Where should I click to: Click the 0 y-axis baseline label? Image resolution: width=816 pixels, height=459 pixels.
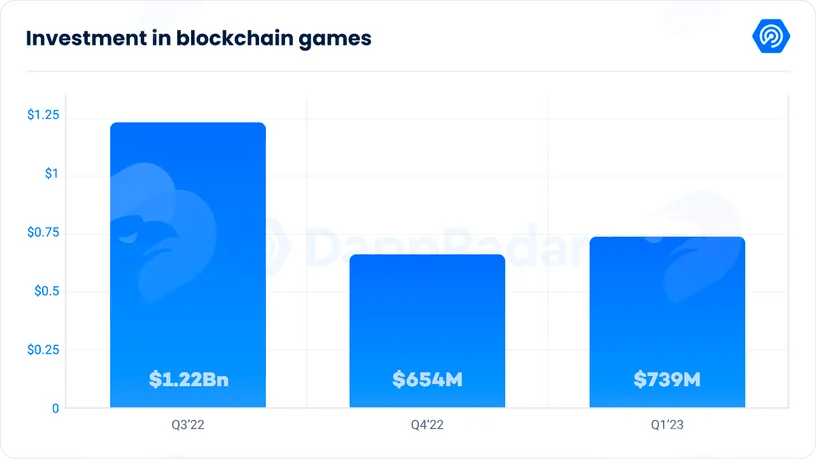(x=56, y=409)
